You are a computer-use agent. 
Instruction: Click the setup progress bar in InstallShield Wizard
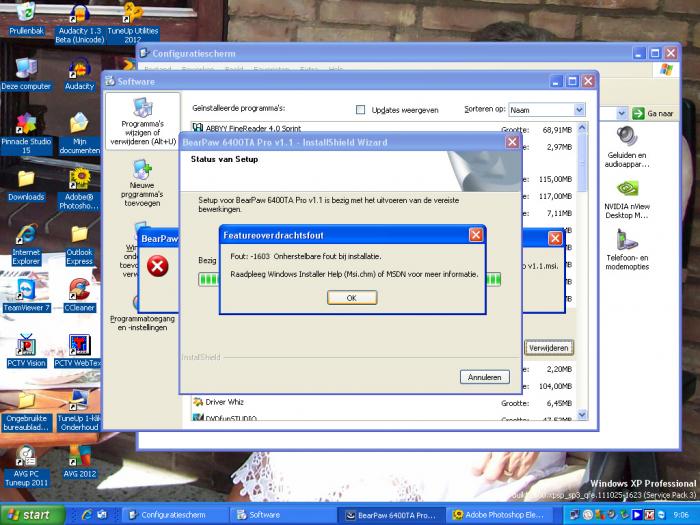[350, 279]
